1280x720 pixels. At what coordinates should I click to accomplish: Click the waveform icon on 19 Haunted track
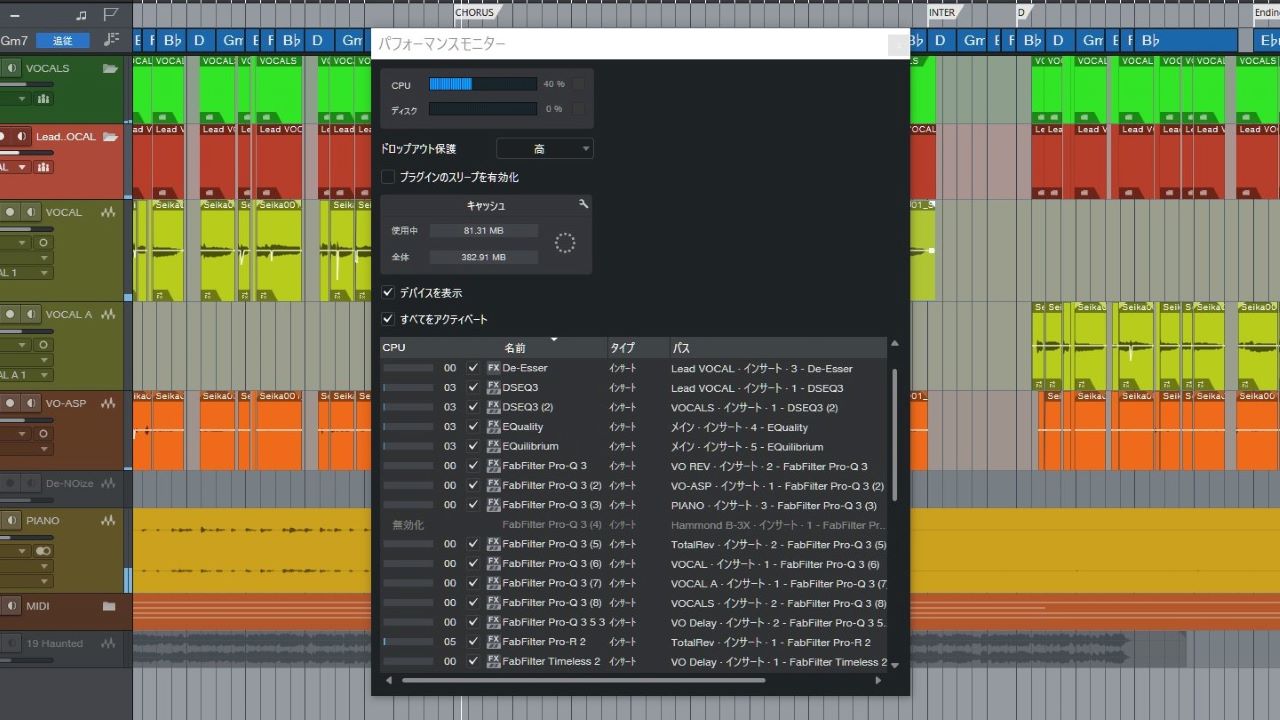(x=108, y=644)
